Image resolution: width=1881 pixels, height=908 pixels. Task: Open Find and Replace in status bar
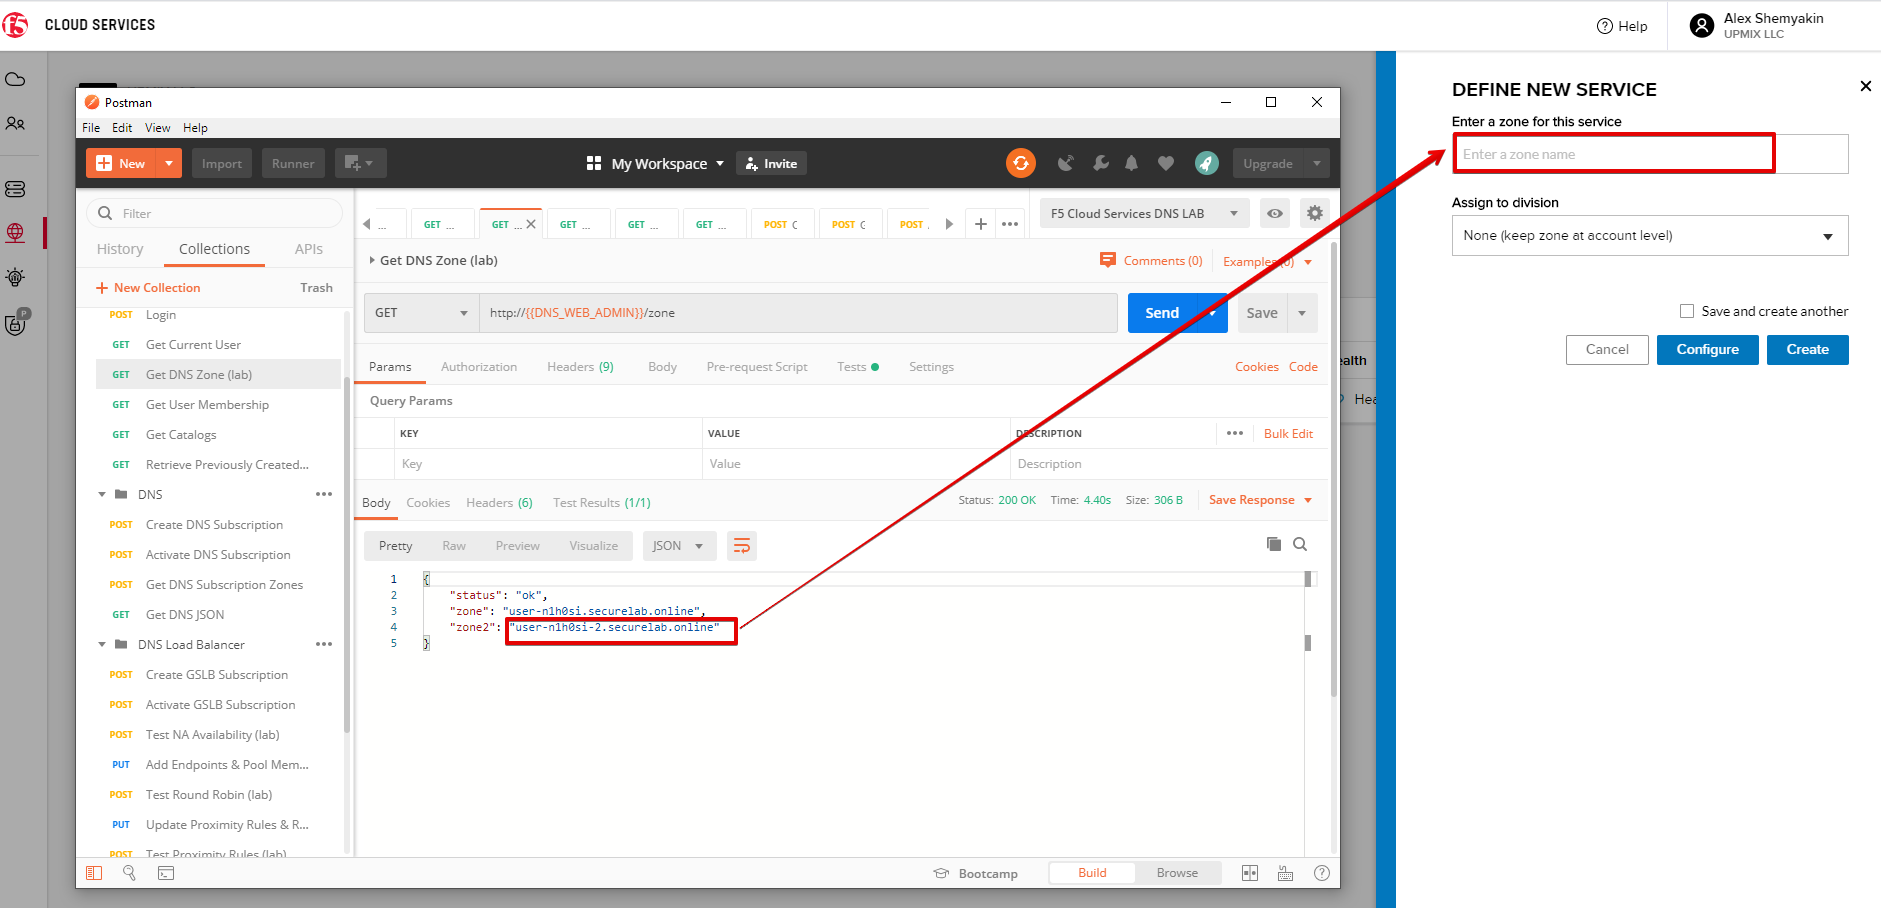point(129,873)
